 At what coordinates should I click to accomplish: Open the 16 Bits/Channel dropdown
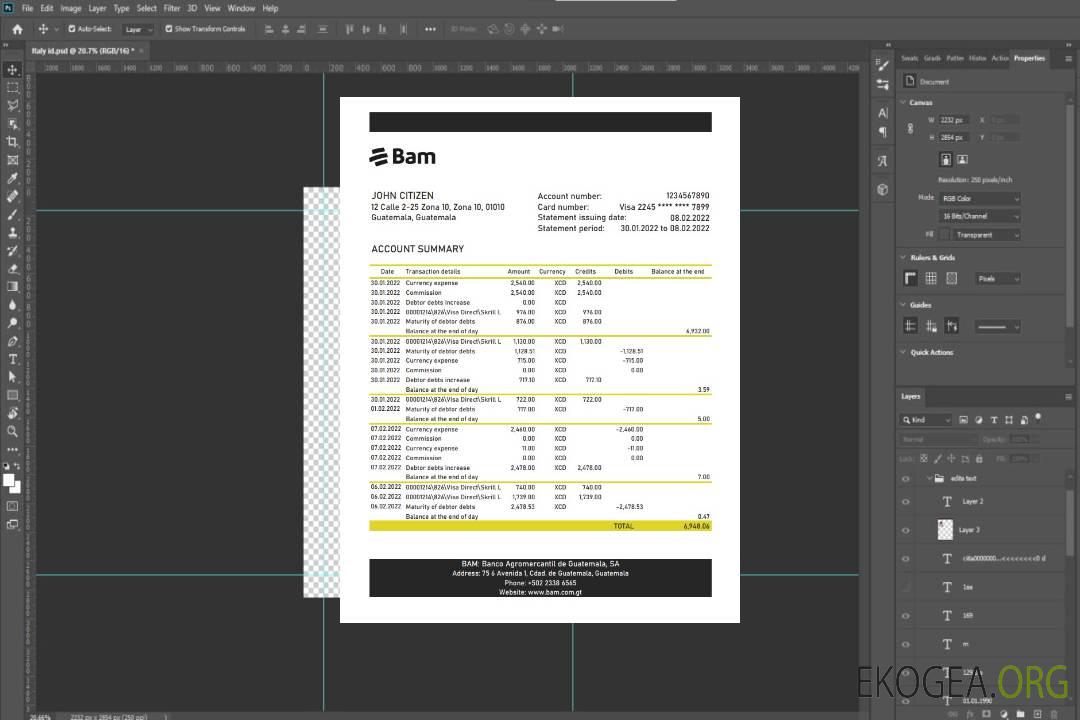(x=979, y=216)
